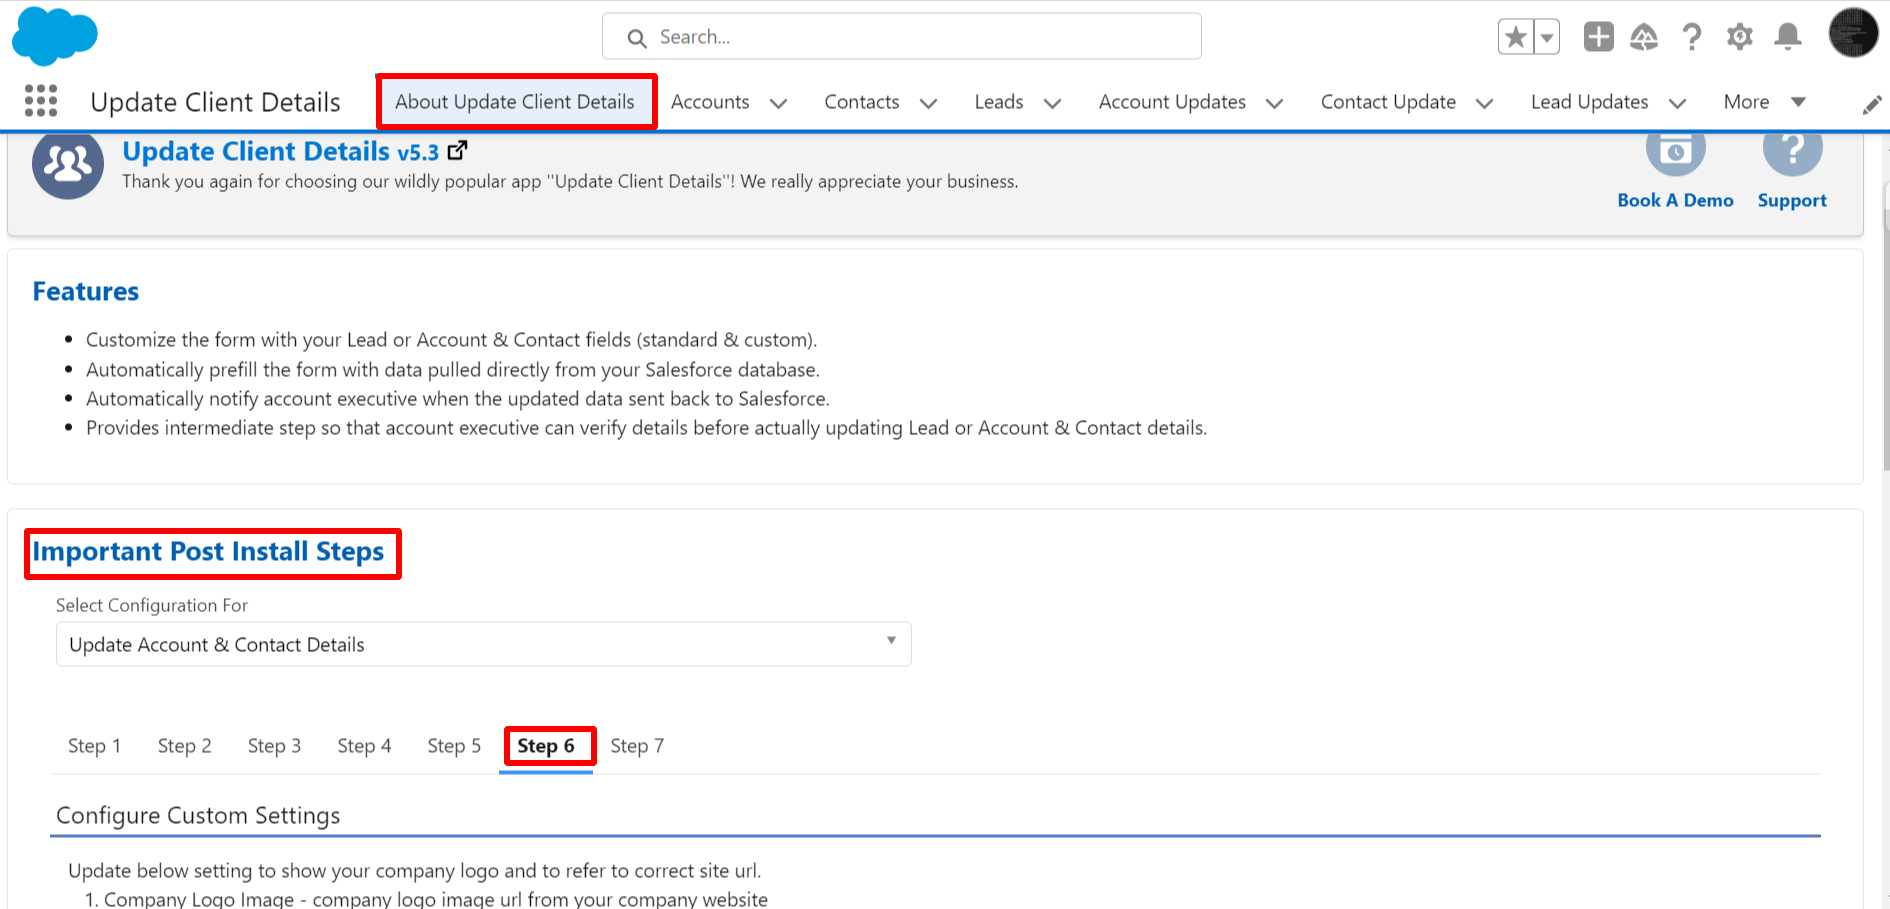
Task: Open the Global Actions plus icon
Action: pos(1598,37)
